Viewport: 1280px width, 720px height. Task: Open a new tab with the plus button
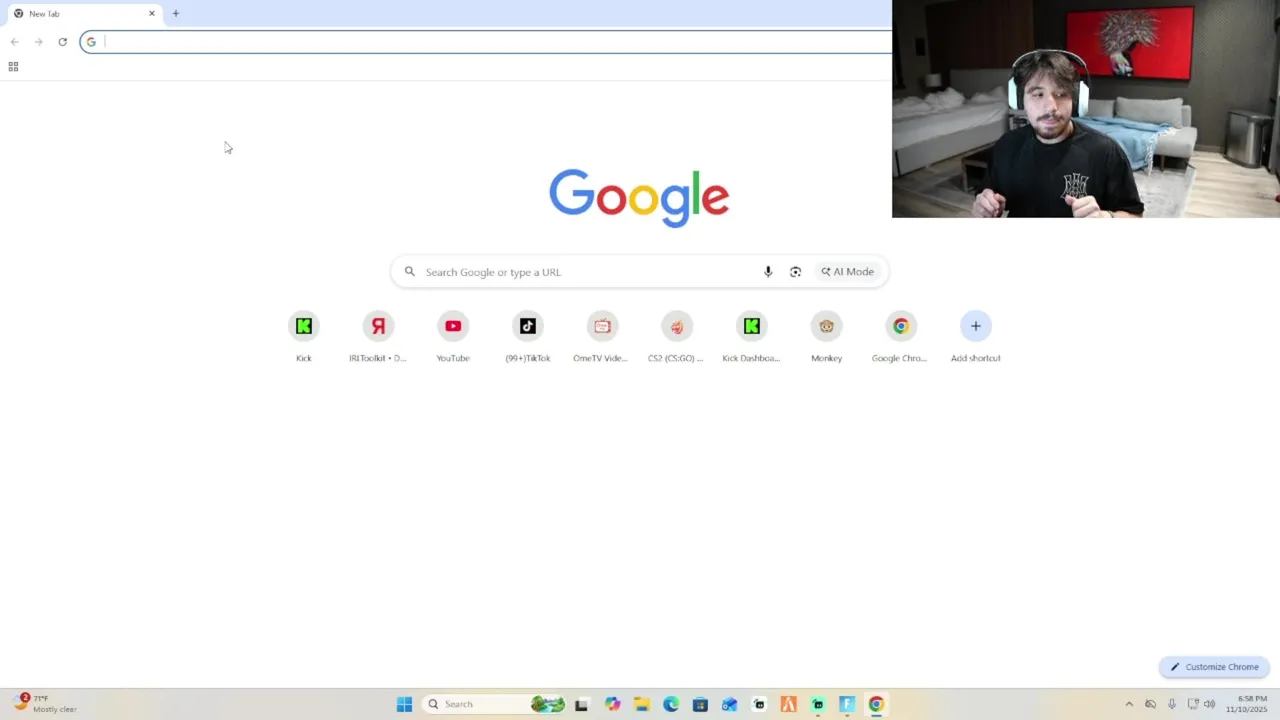click(176, 13)
